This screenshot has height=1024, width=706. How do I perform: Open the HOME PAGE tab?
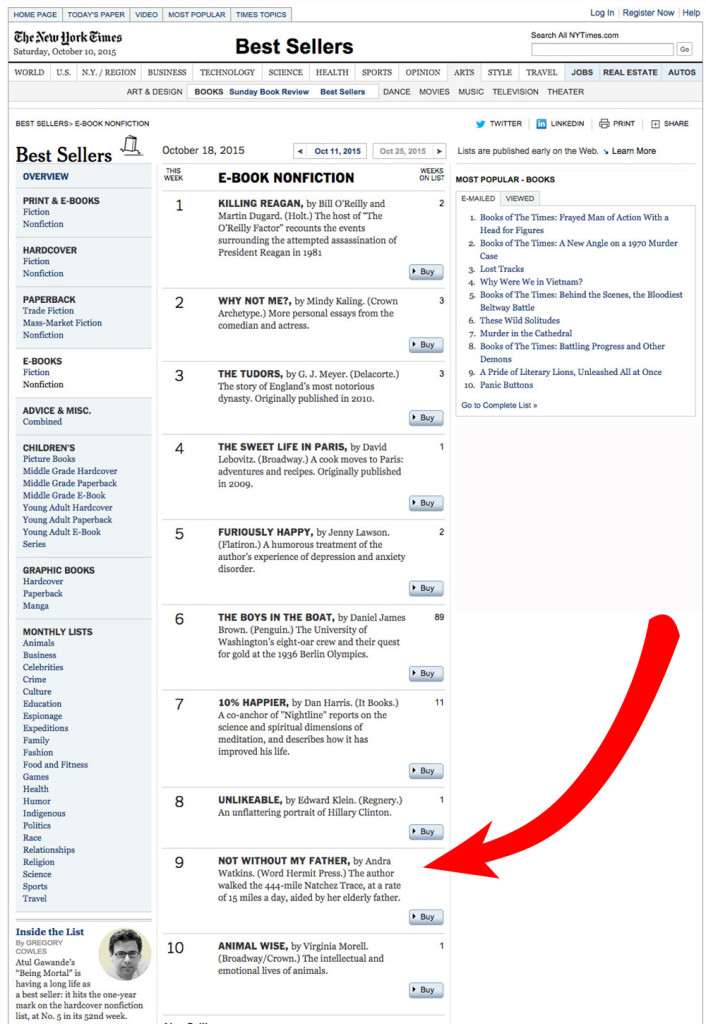click(35, 14)
